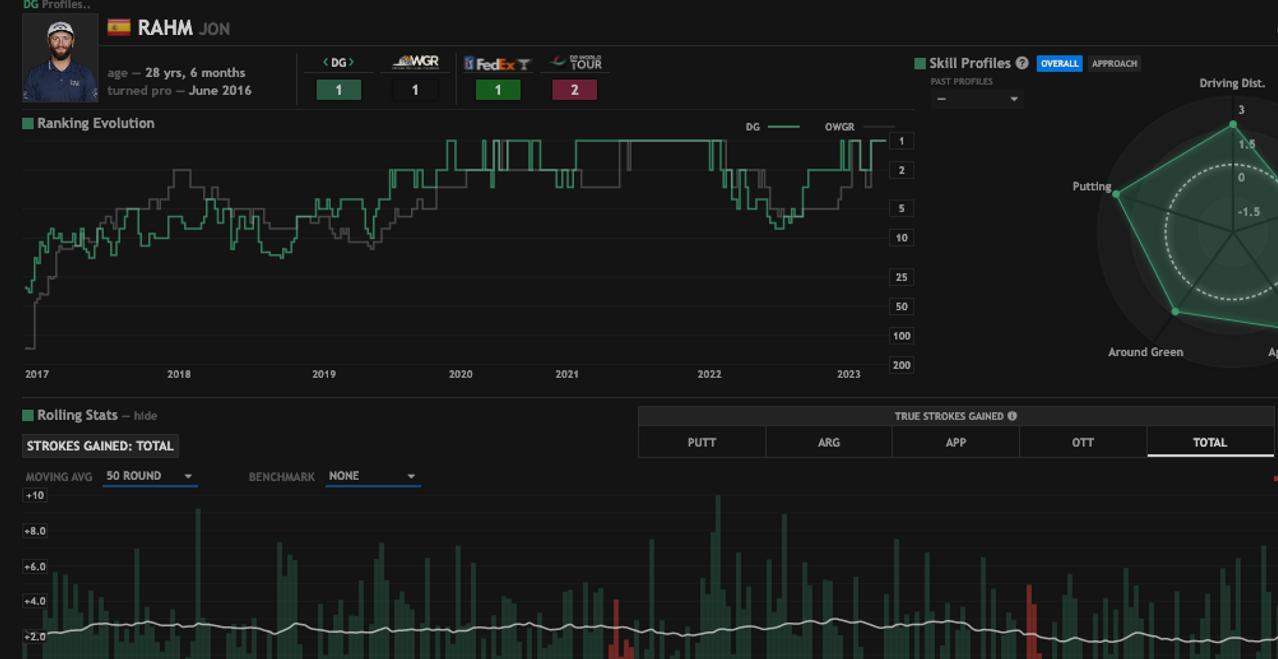Click the DP World Tour logo
Viewport: 1278px width, 659px height.
point(574,62)
